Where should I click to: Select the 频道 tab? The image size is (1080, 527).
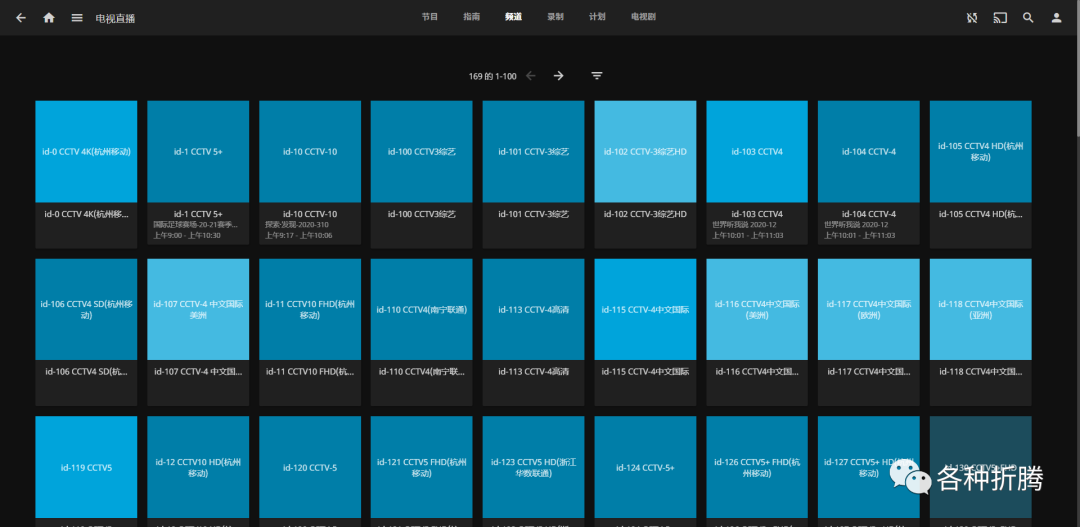coord(513,17)
